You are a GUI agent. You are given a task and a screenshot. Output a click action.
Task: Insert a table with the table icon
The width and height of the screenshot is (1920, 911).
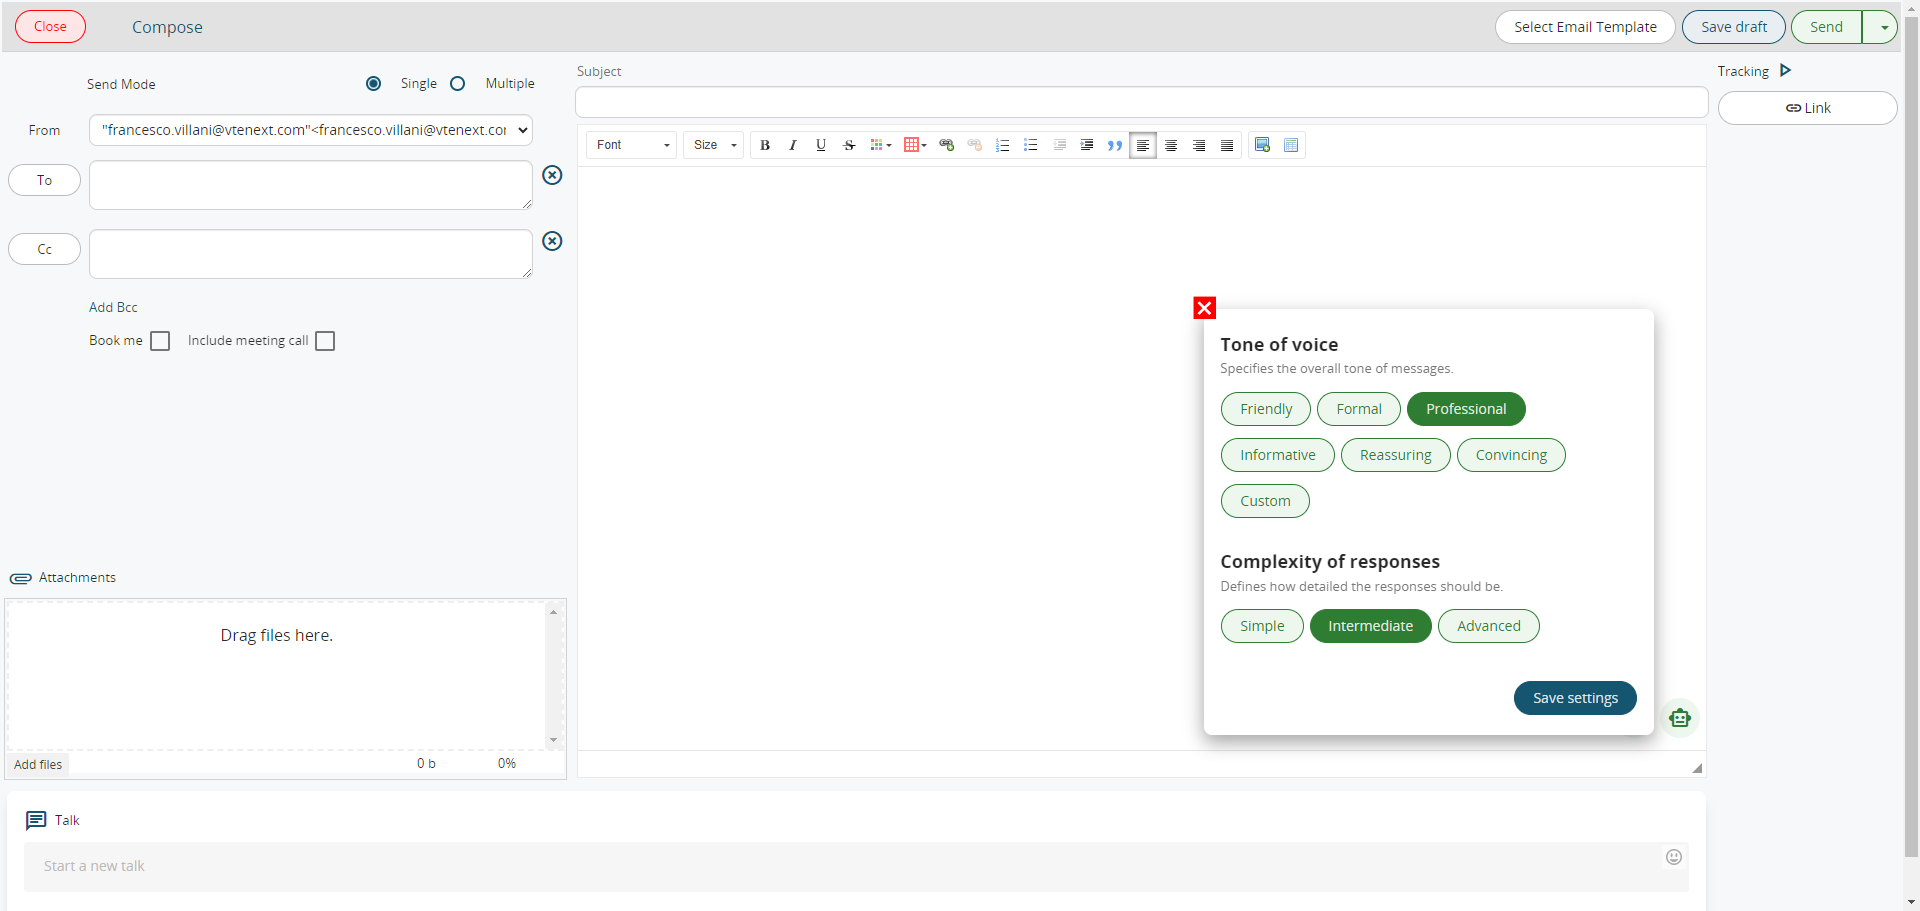pos(1291,145)
